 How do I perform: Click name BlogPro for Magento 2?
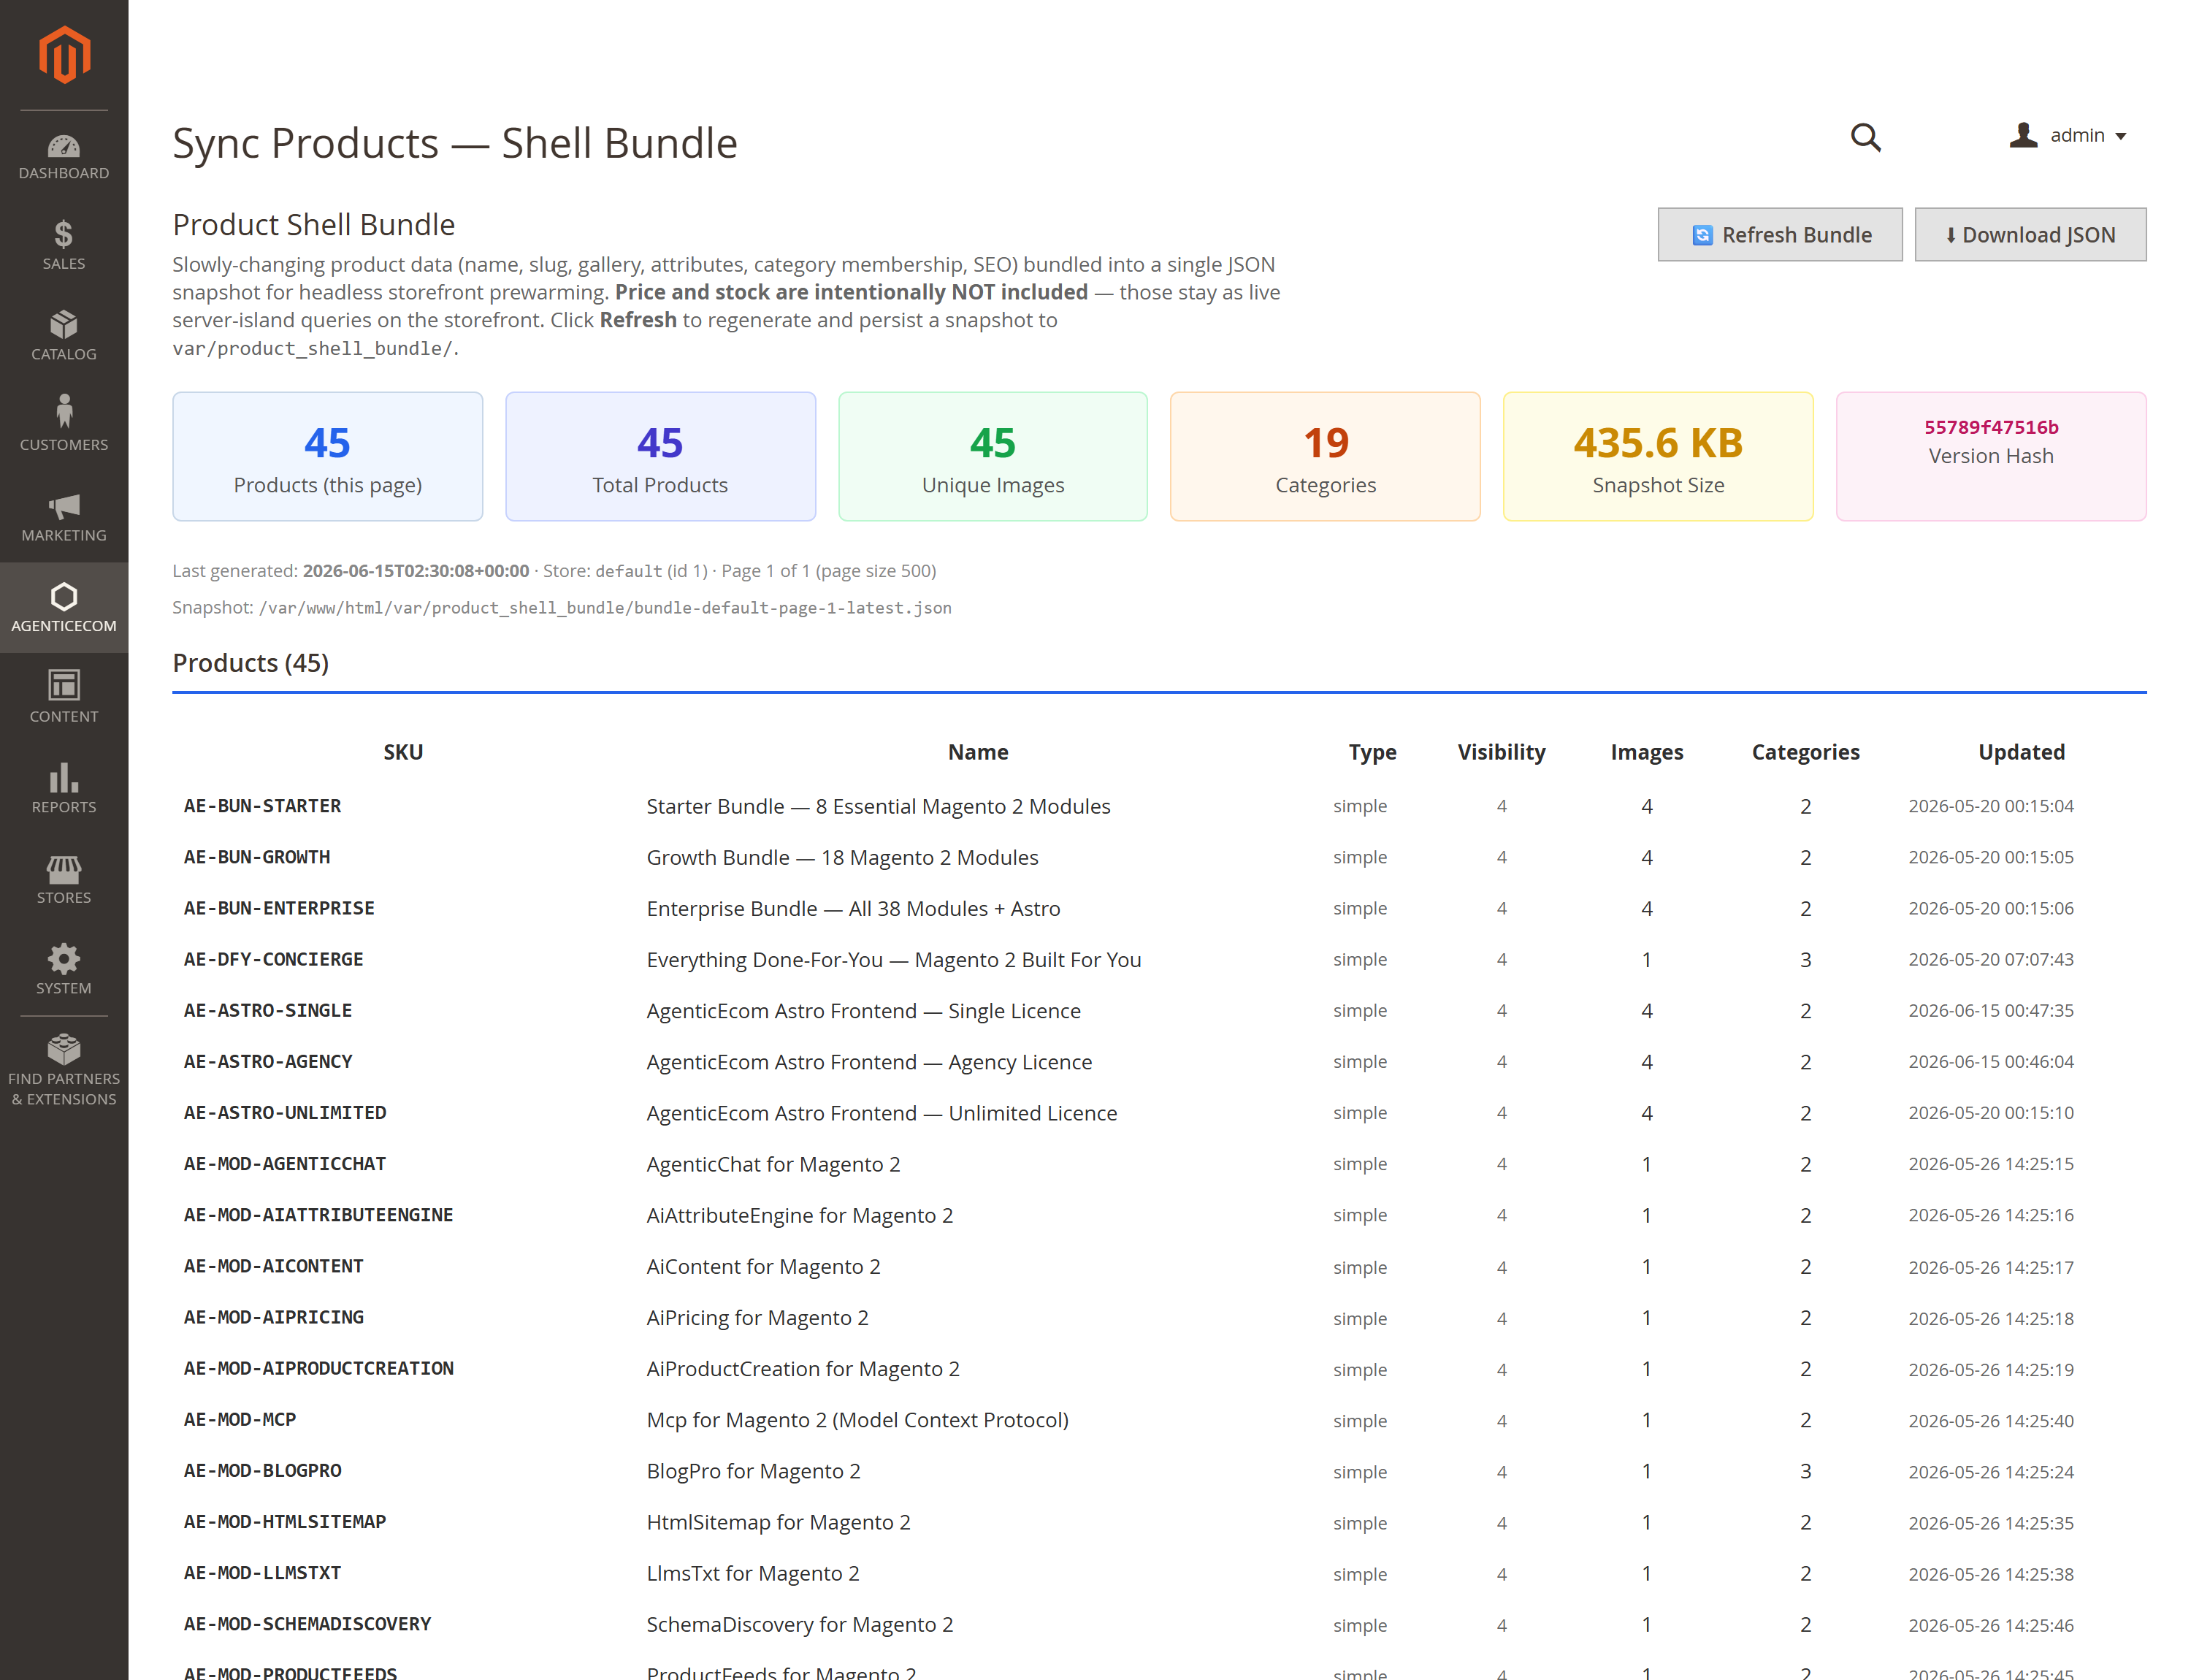coord(753,1471)
